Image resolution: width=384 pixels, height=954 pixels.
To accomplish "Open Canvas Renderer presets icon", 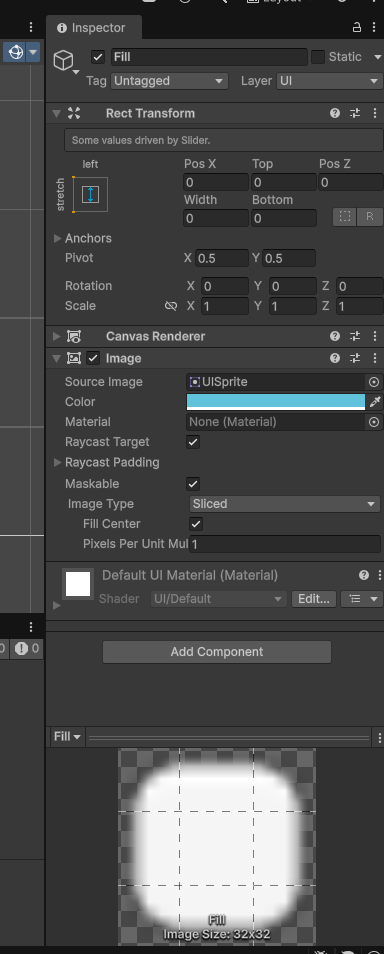I will (x=355, y=336).
